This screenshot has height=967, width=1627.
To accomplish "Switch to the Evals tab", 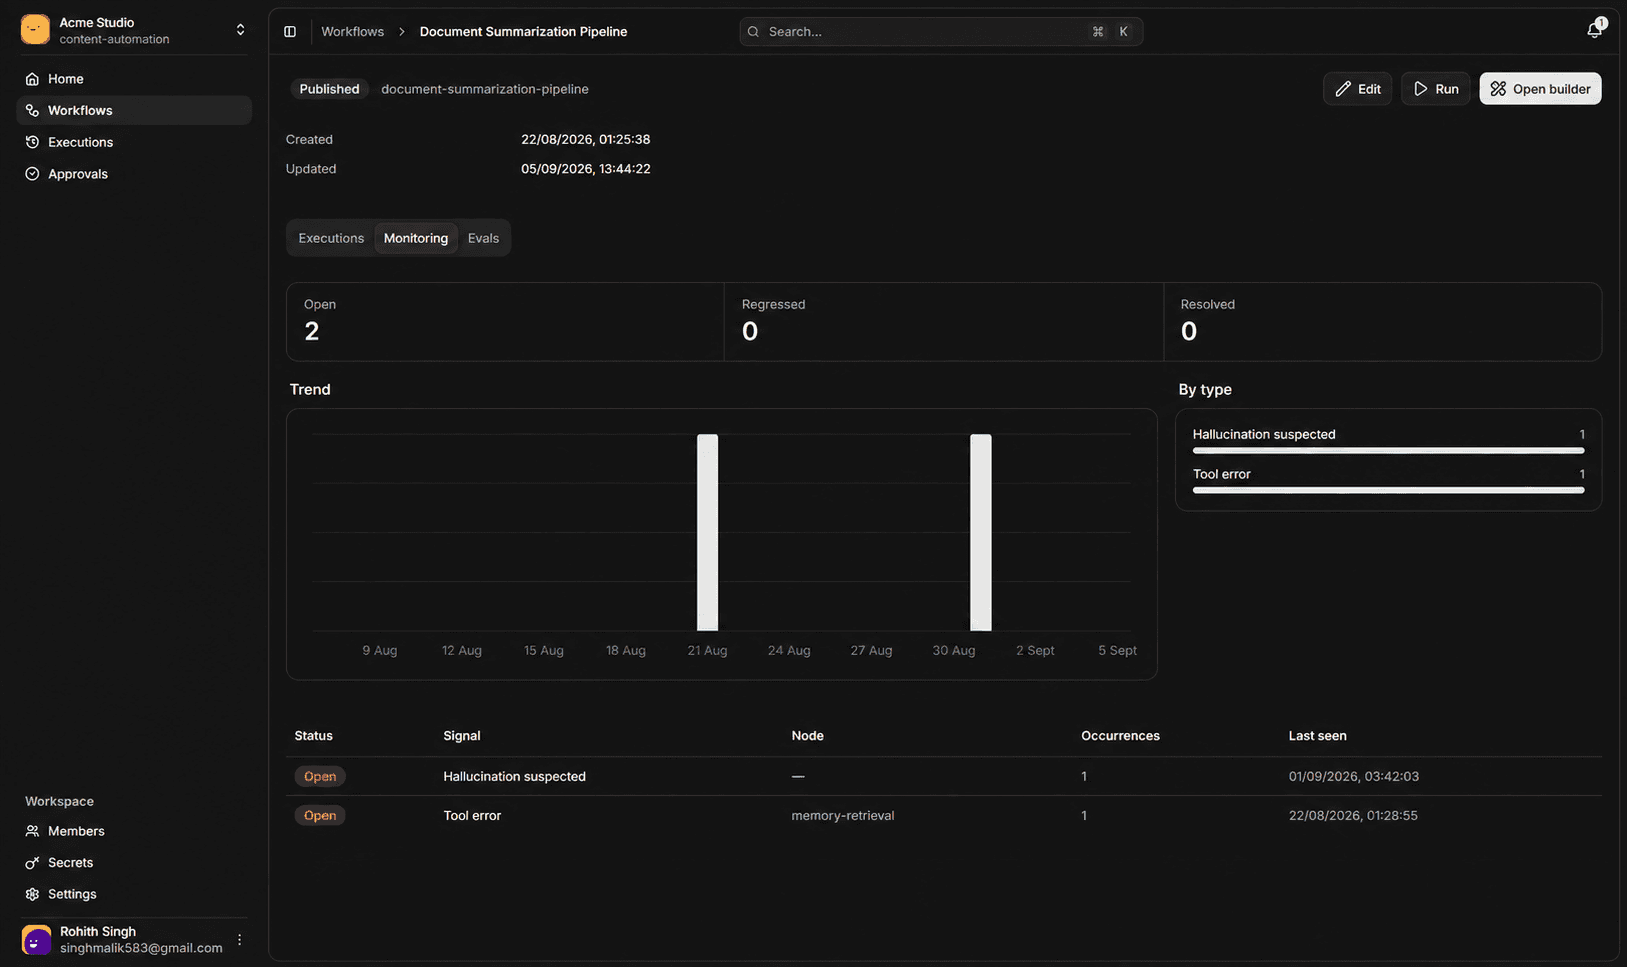I will pos(483,238).
